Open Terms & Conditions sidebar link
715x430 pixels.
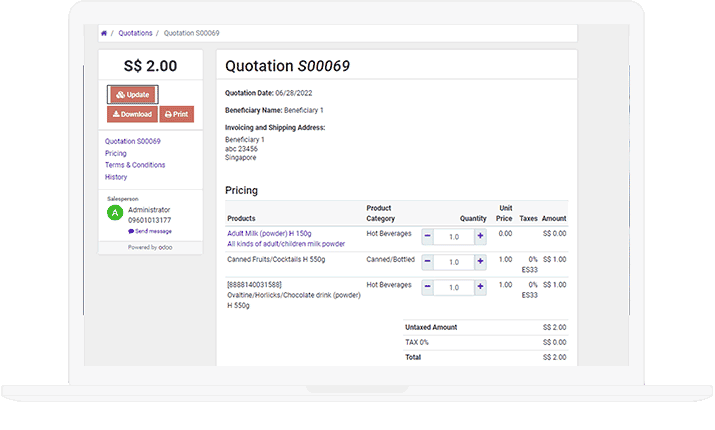(135, 165)
